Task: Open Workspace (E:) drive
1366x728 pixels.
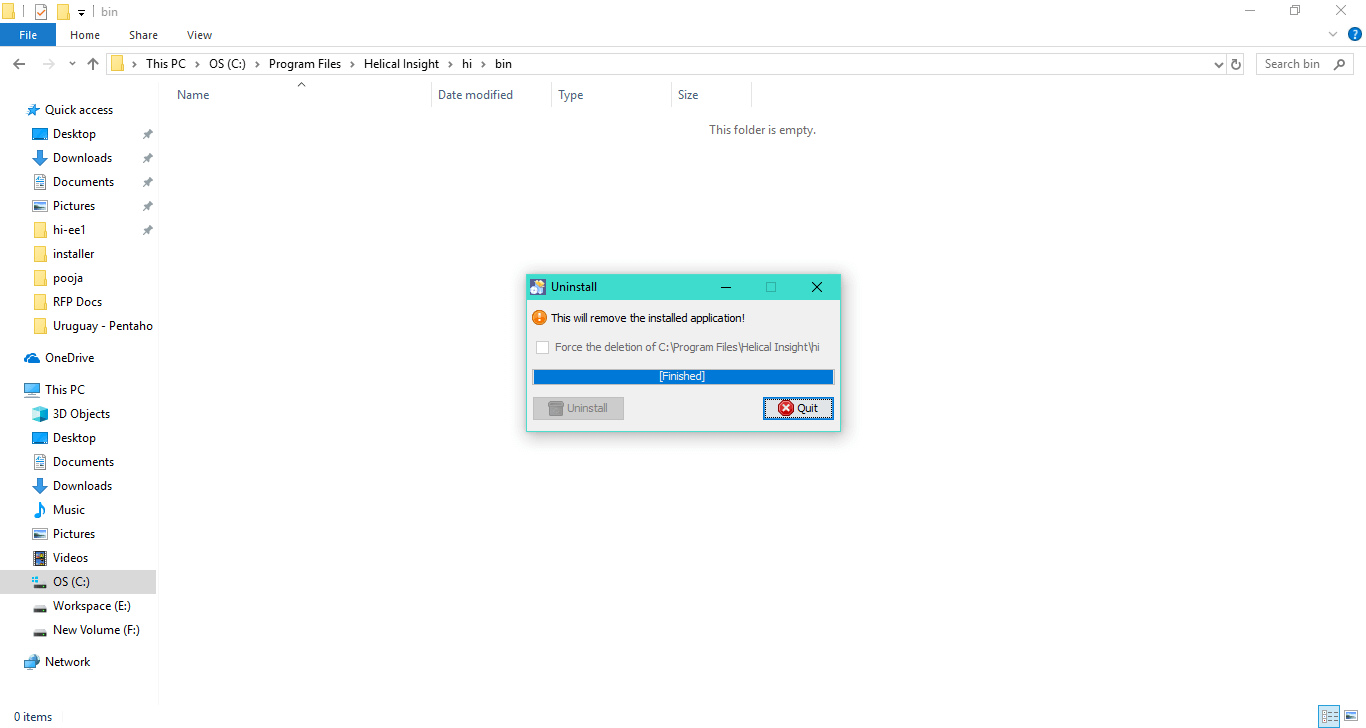Action: click(x=91, y=606)
